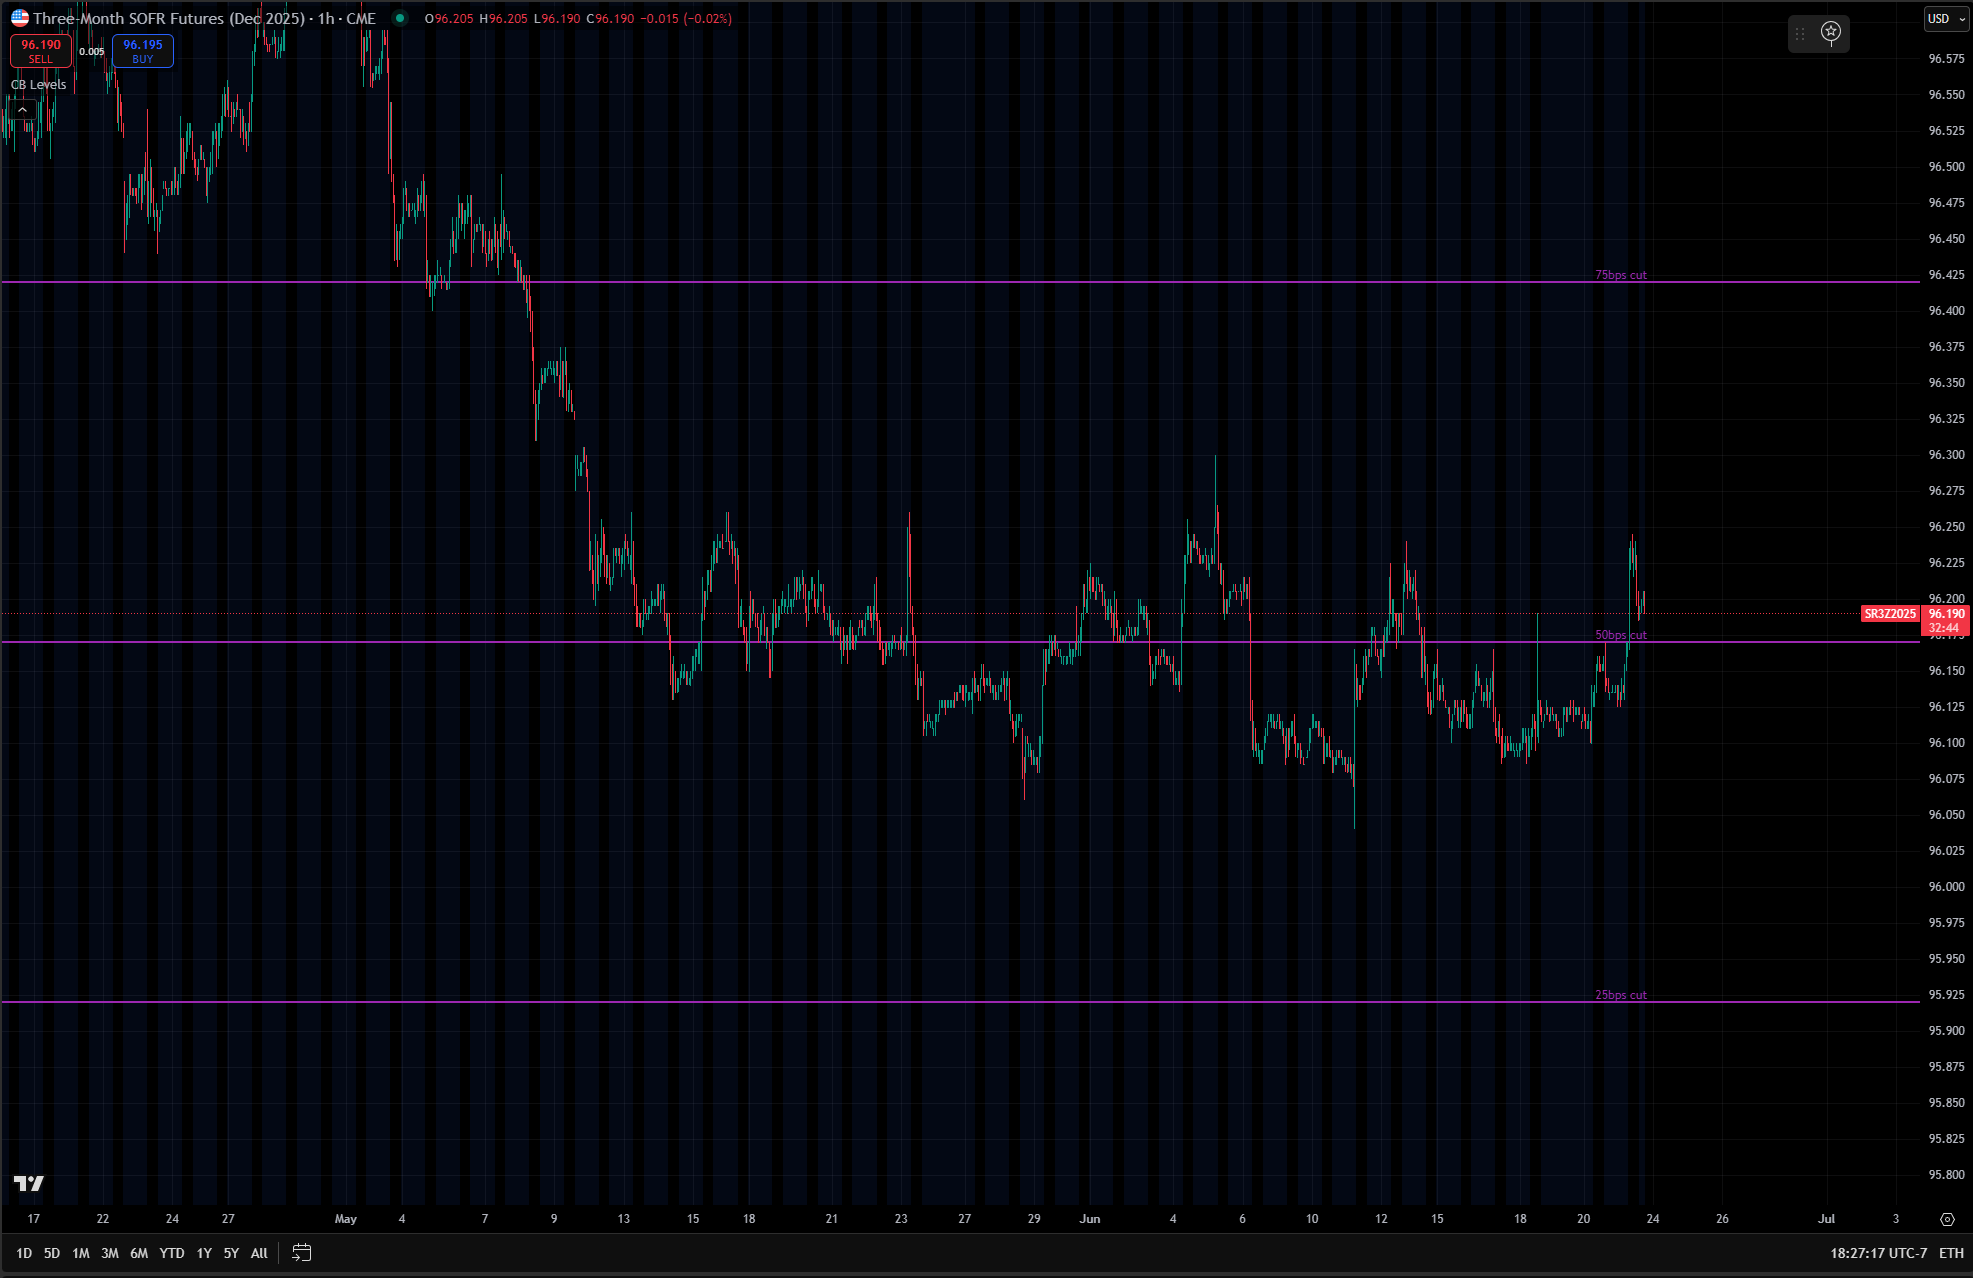1973x1278 pixels.
Task: Click the O96.205 open value
Action: [449, 19]
